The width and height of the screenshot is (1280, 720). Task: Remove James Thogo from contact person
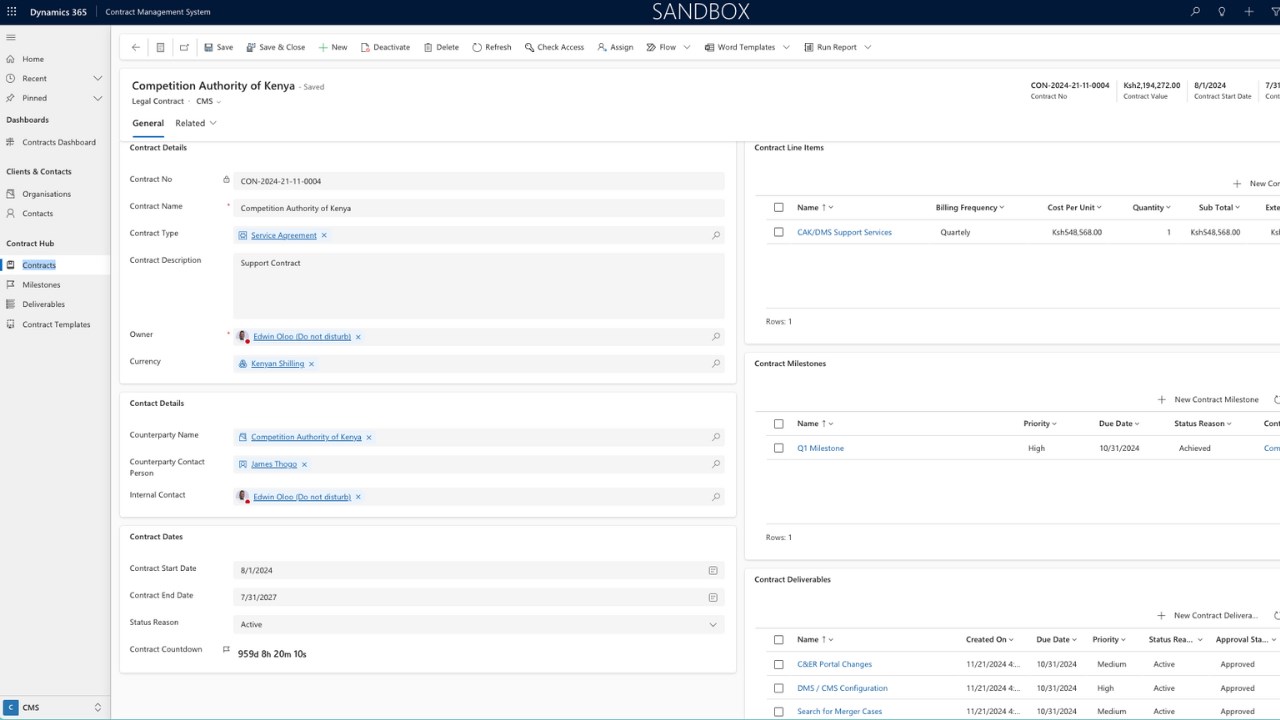[x=304, y=464]
